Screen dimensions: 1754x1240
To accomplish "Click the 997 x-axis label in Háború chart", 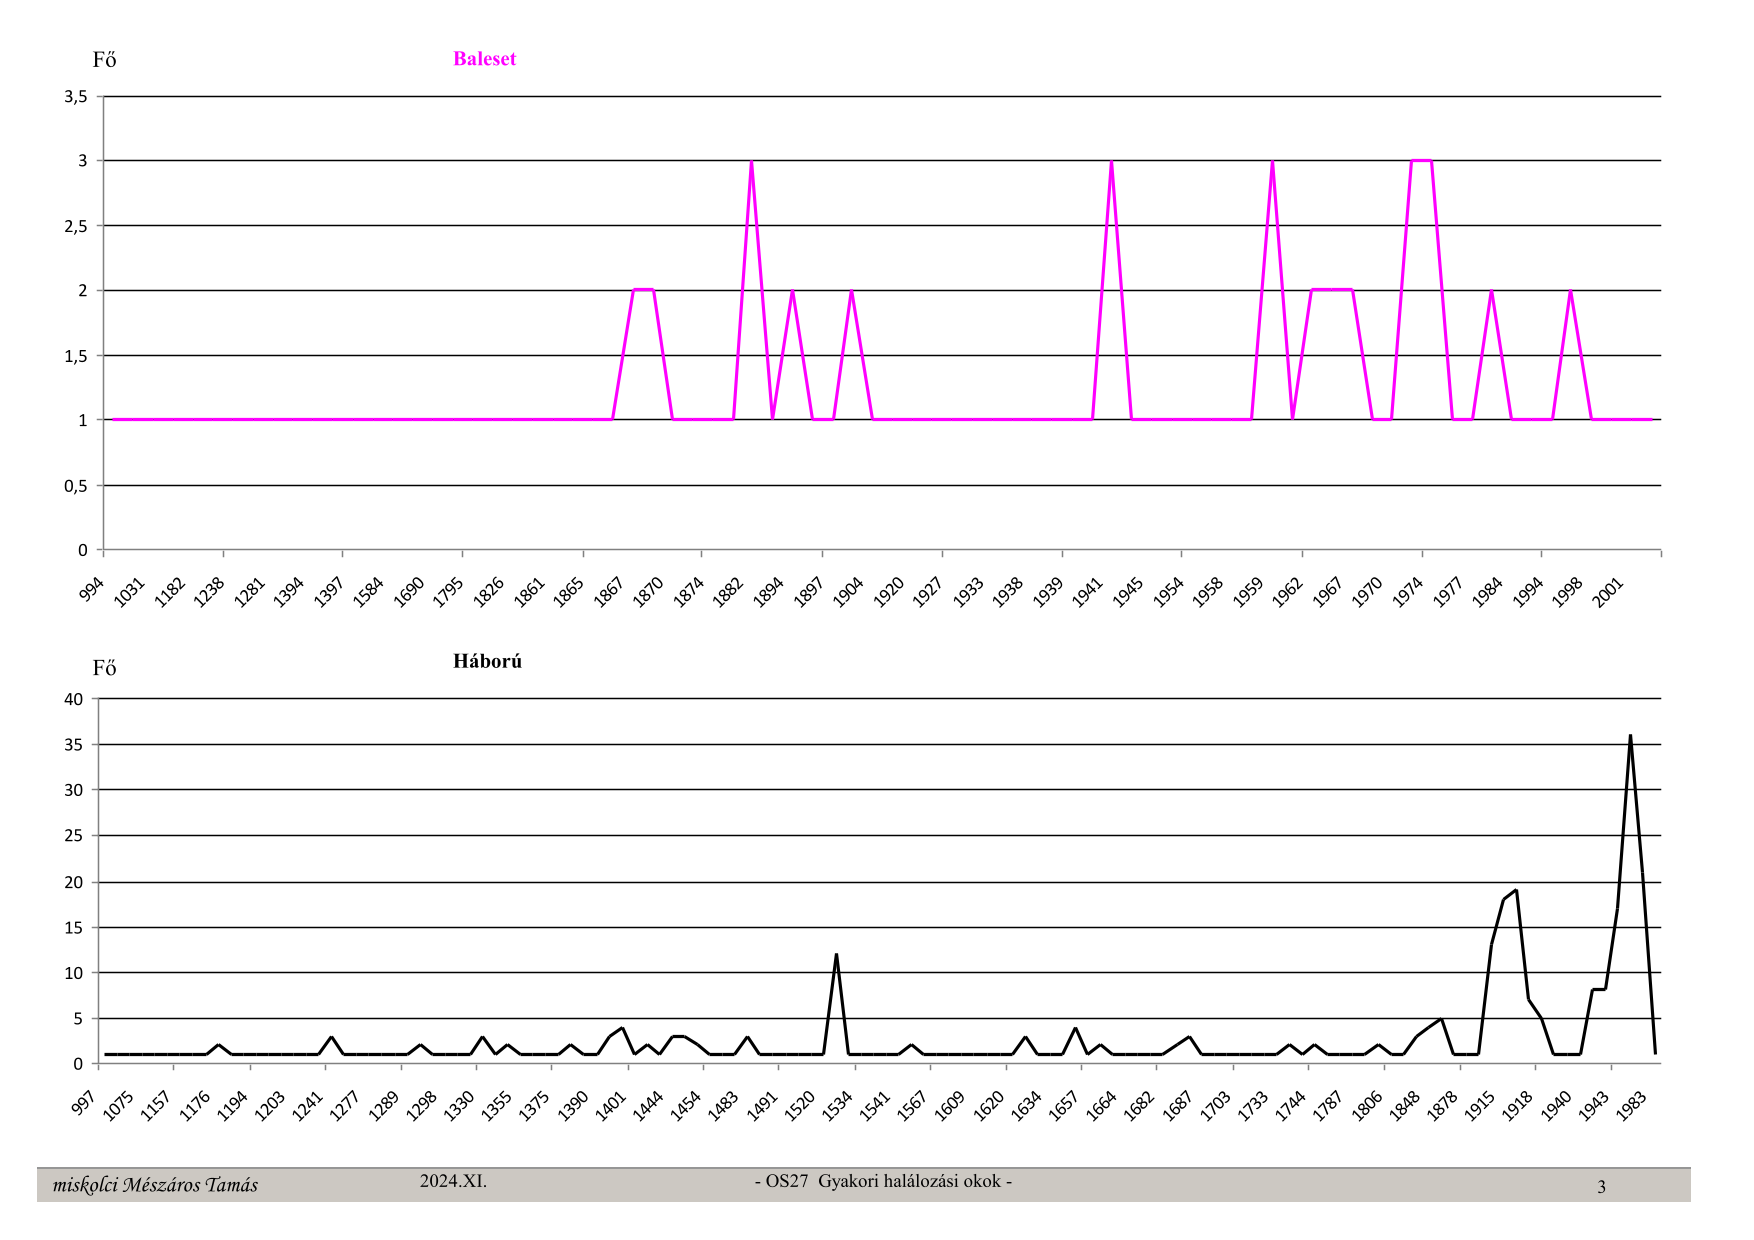I will [84, 1102].
